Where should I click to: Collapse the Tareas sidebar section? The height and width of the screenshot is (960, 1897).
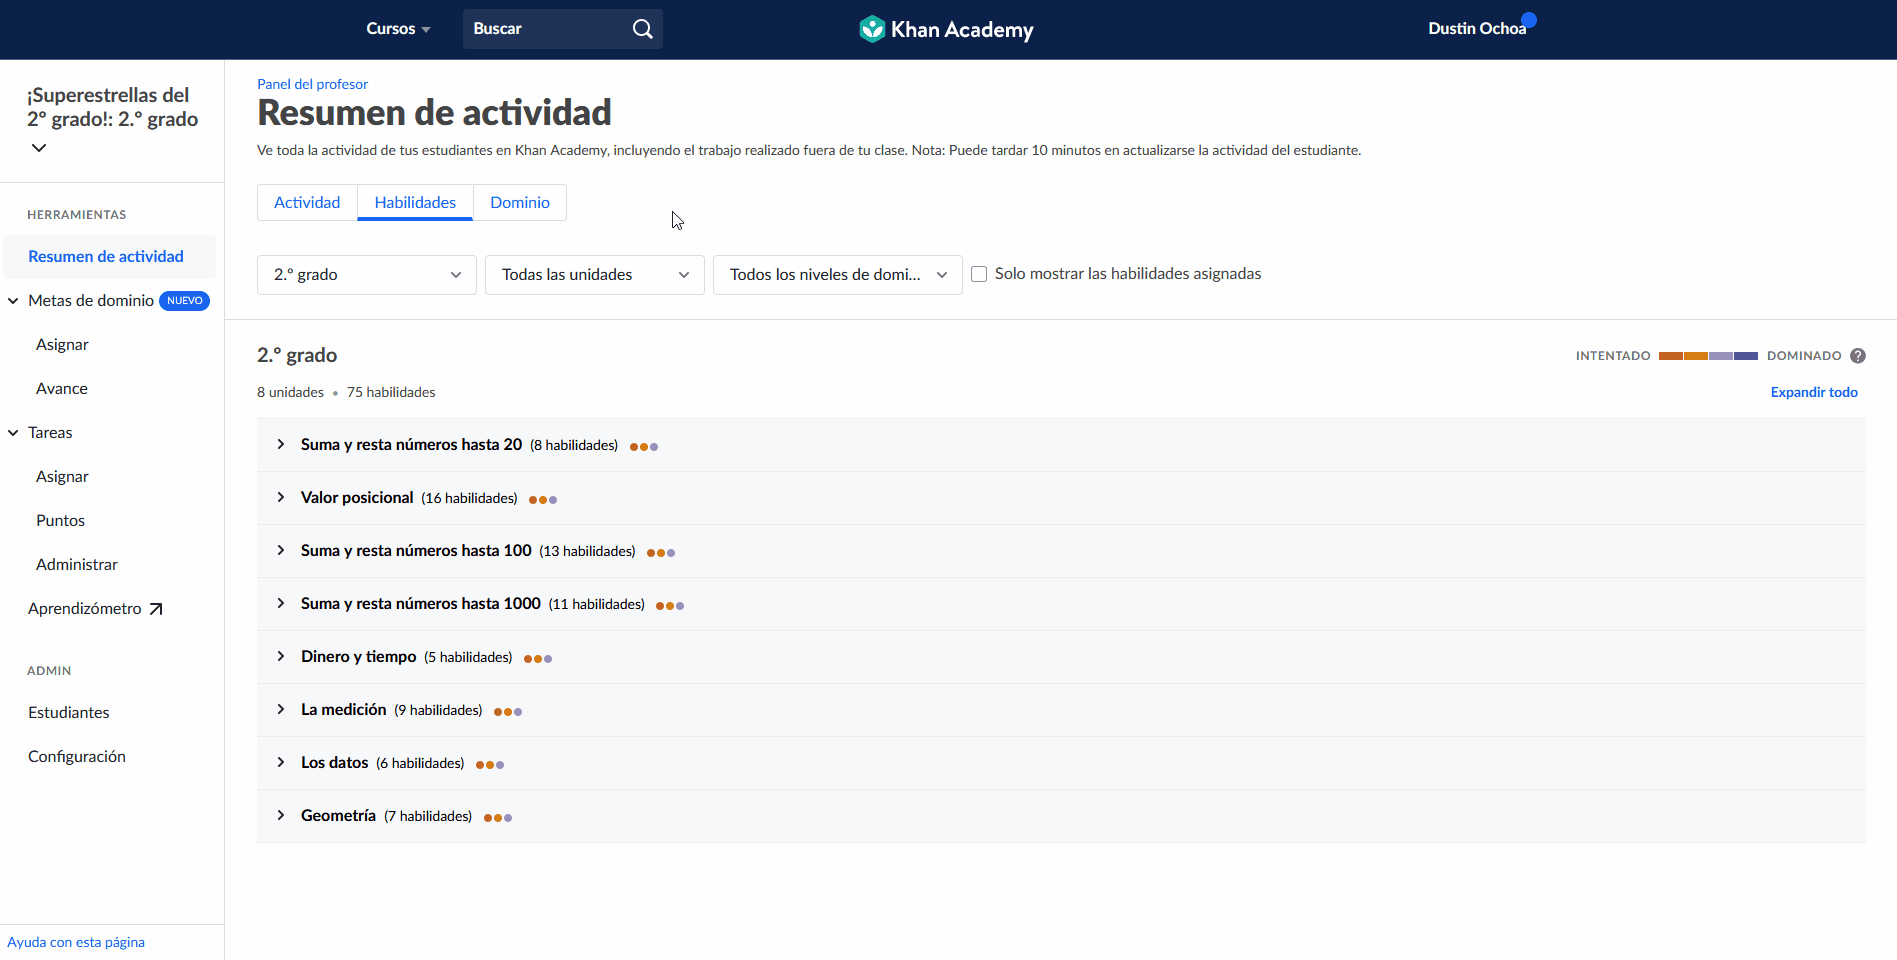pos(13,433)
